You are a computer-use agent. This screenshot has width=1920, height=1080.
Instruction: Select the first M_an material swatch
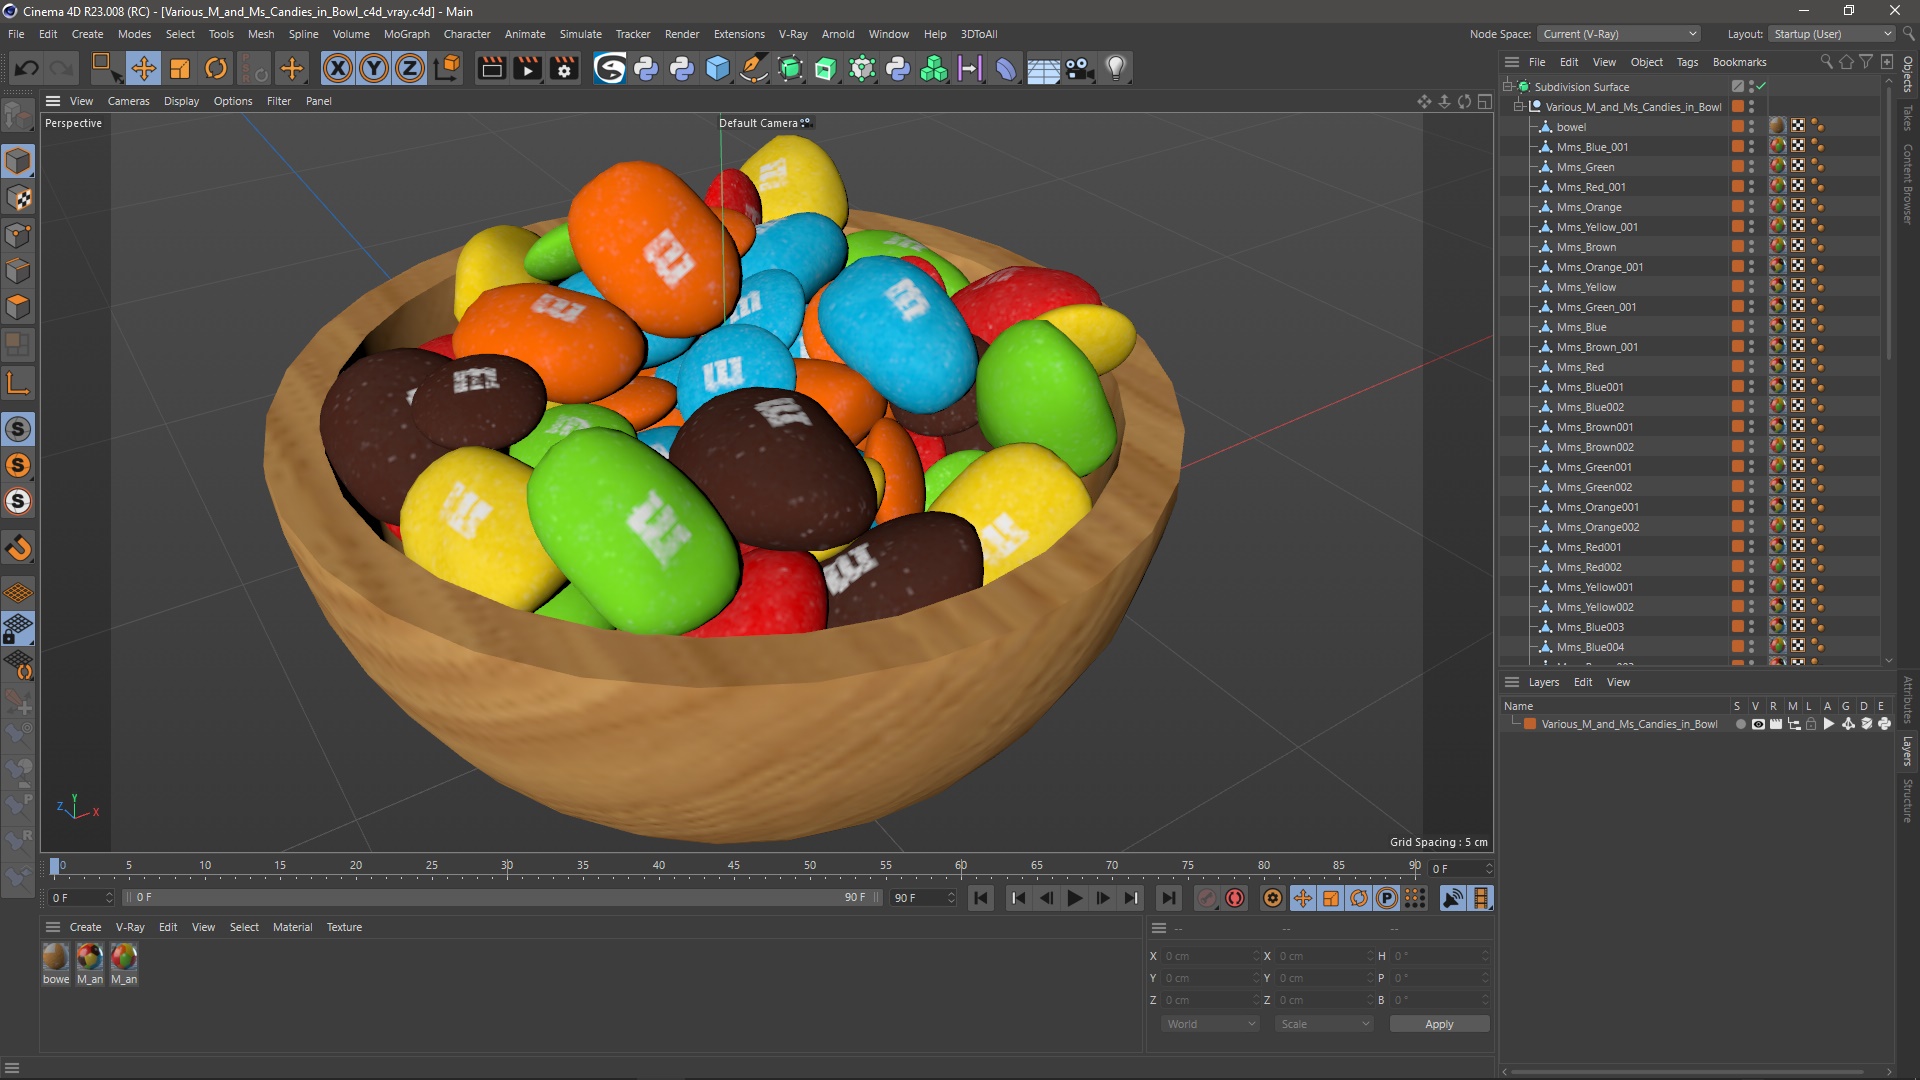click(x=90, y=957)
